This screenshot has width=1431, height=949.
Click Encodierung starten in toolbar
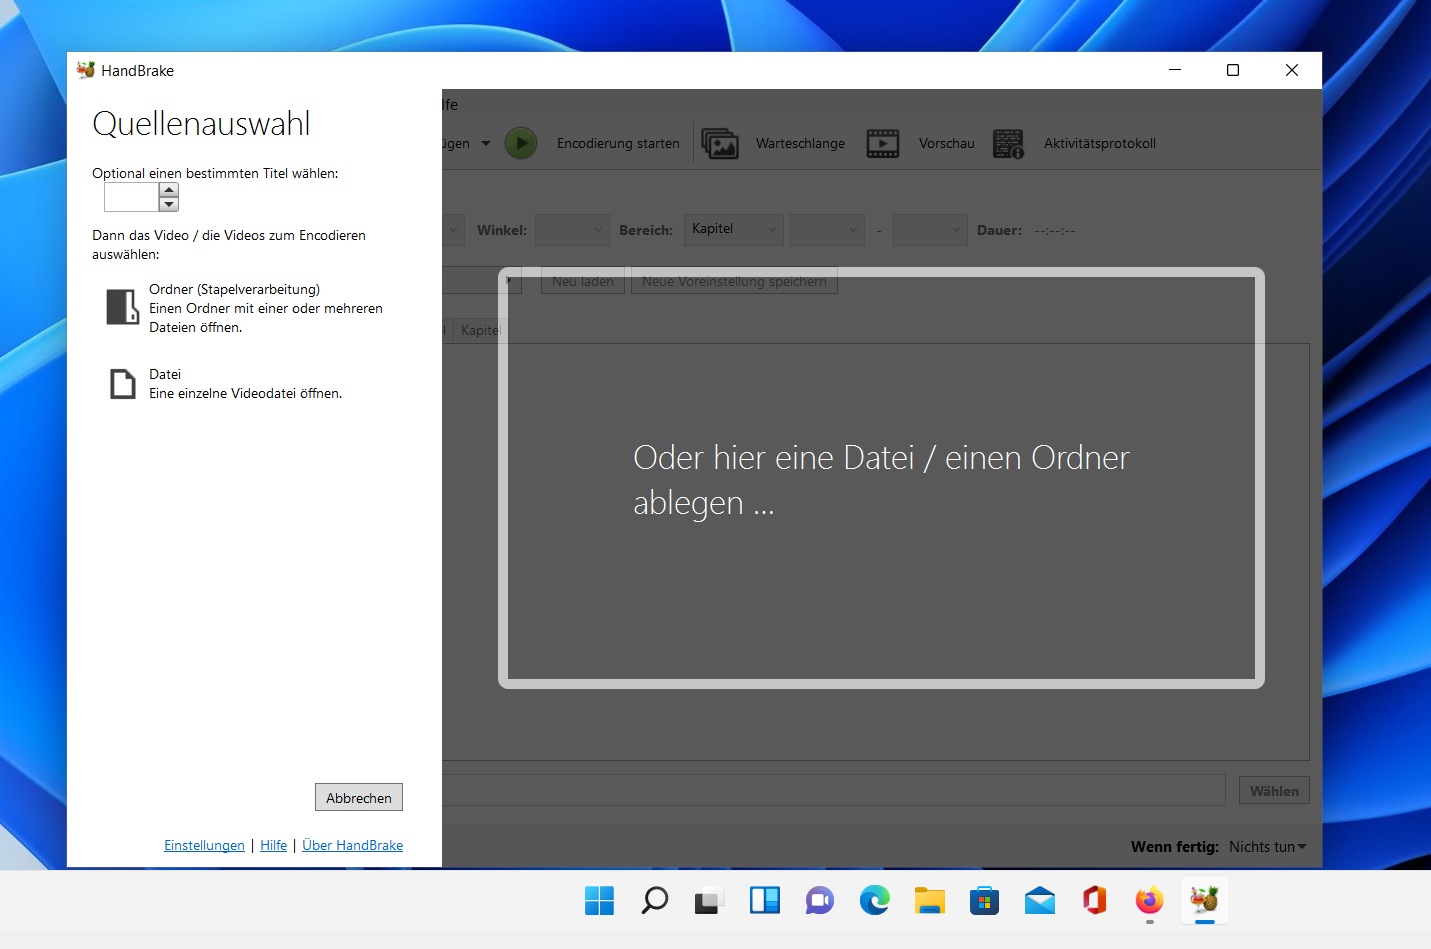[x=618, y=143]
